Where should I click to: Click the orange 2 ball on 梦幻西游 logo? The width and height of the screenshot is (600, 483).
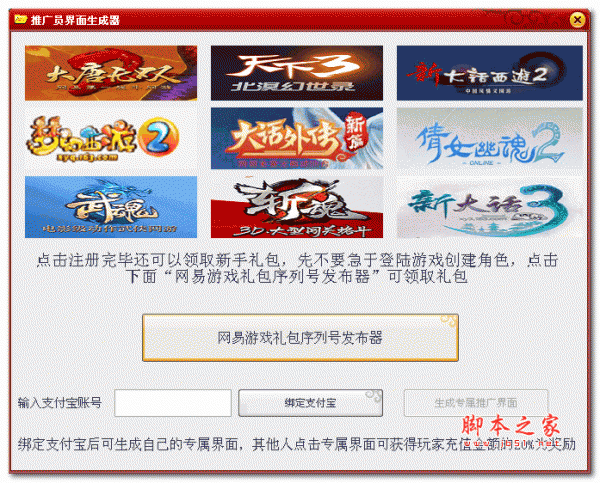(158, 137)
